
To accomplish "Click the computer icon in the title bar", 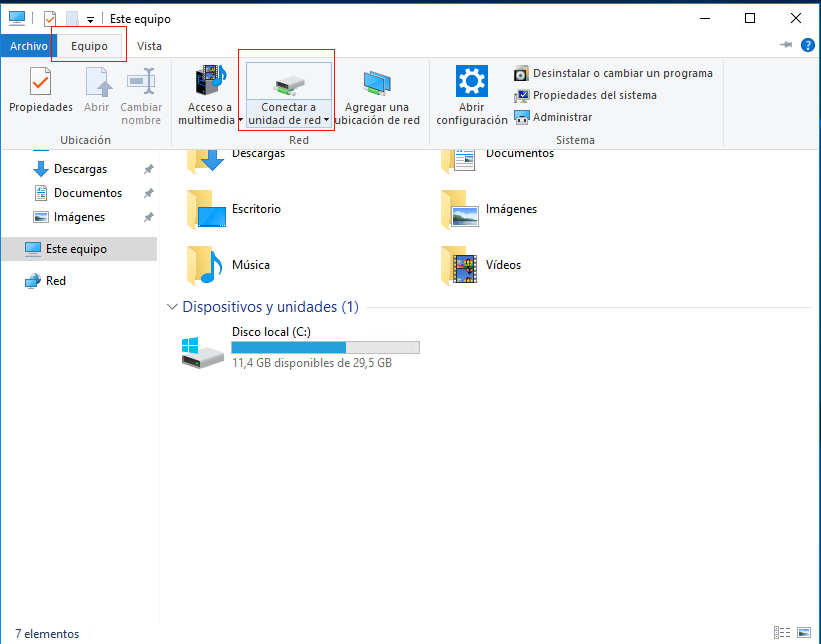I will [17, 18].
